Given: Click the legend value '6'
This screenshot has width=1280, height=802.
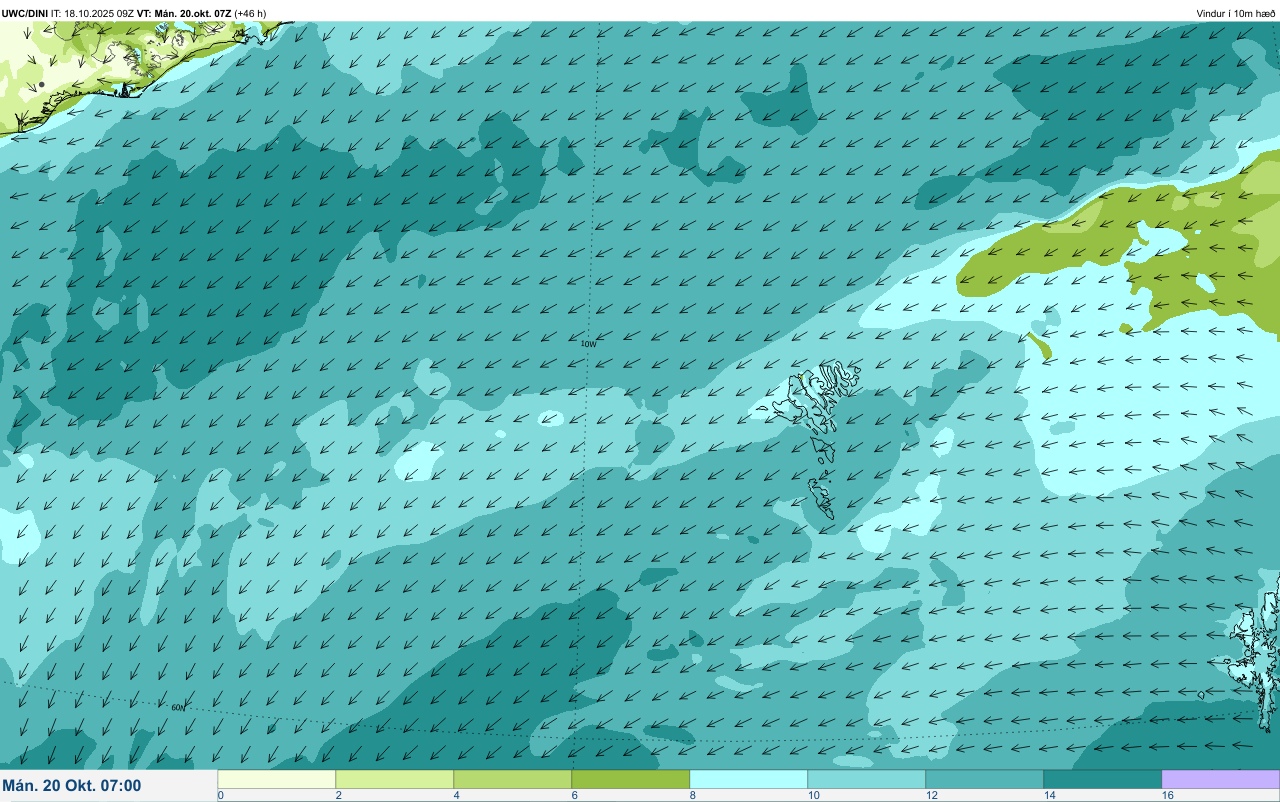Looking at the screenshot, I should [x=574, y=795].
